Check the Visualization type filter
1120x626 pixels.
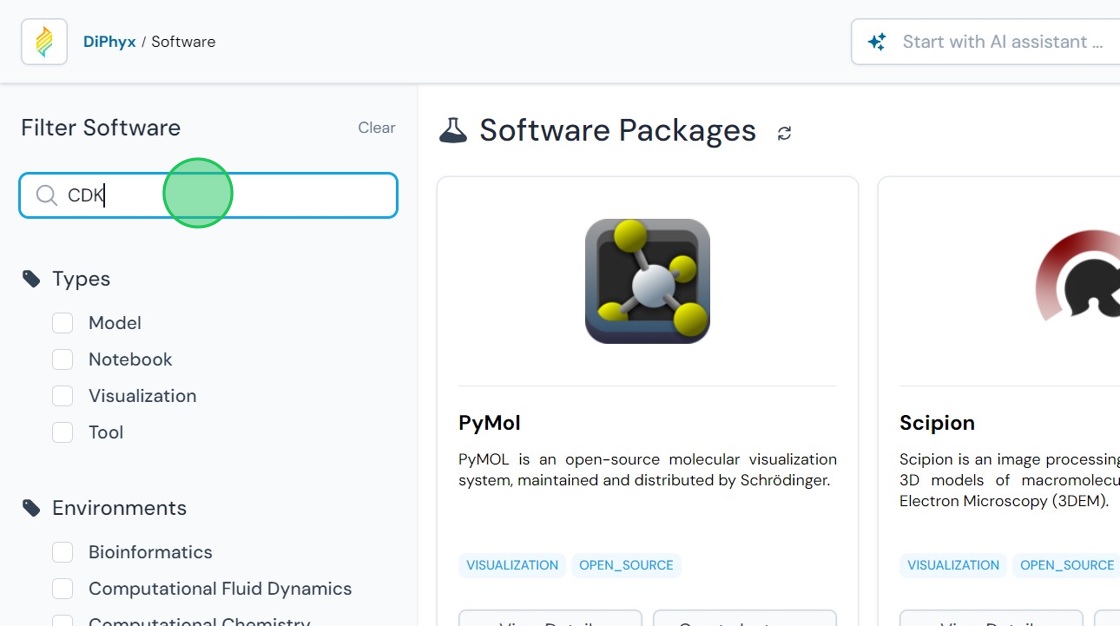click(x=62, y=396)
